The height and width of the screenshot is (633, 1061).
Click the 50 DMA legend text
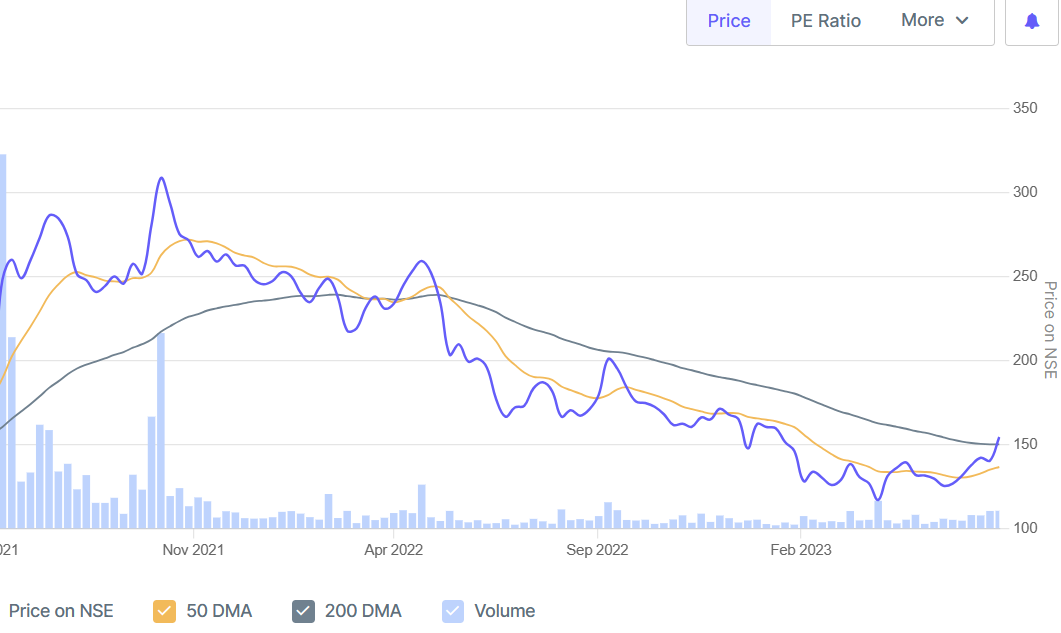point(219,611)
